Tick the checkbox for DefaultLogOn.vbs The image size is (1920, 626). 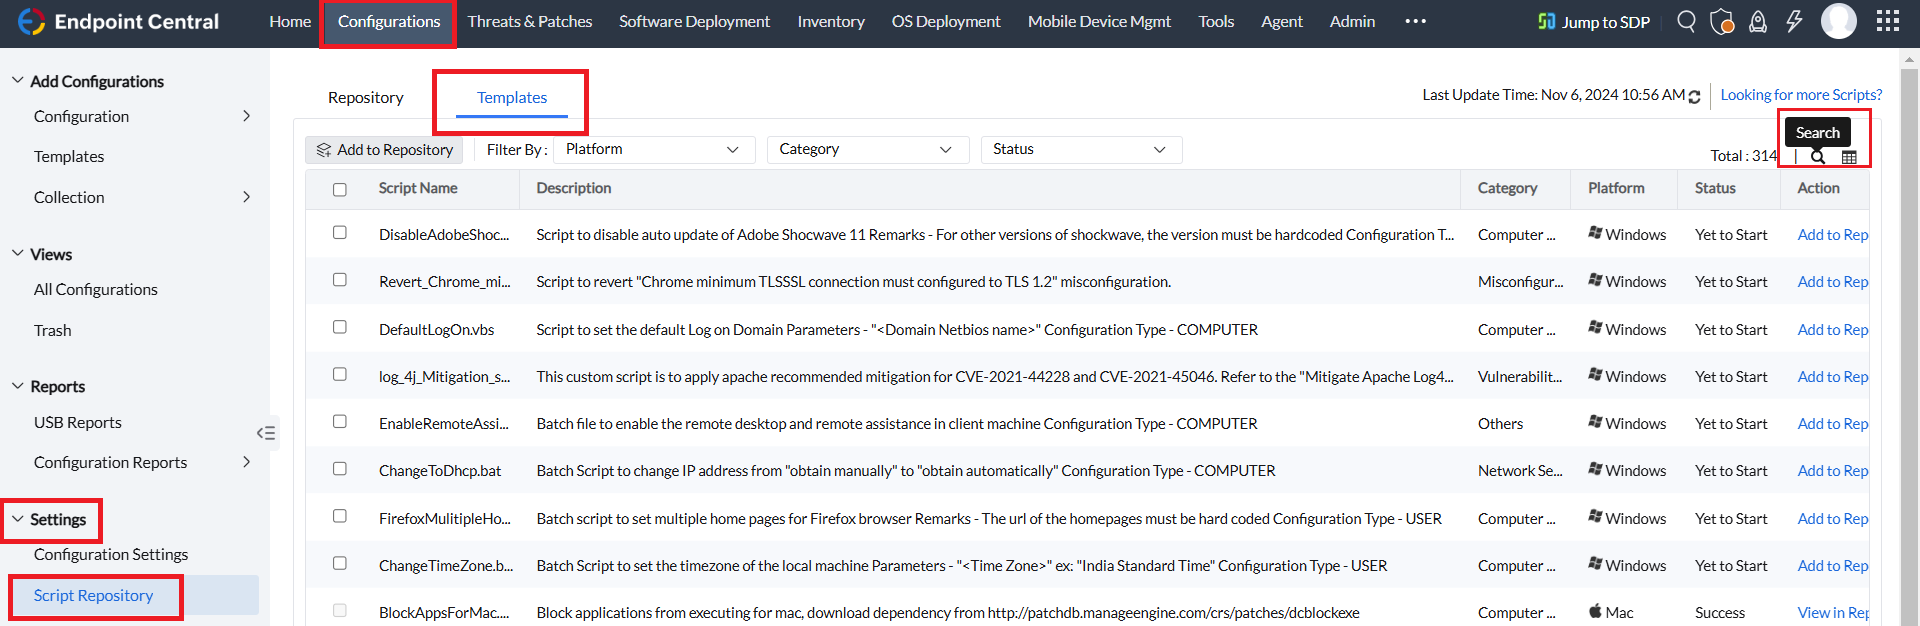340,327
